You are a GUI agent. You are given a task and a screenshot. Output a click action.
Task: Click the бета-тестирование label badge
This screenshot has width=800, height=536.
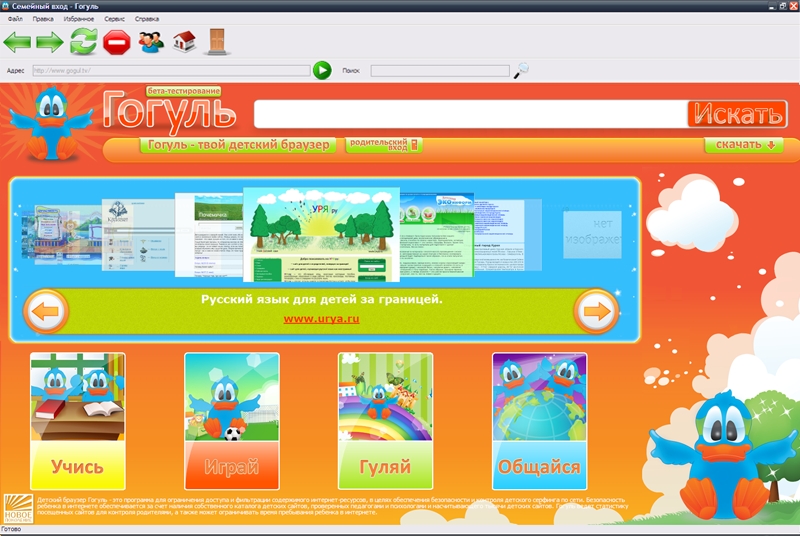pyautogui.click(x=184, y=91)
